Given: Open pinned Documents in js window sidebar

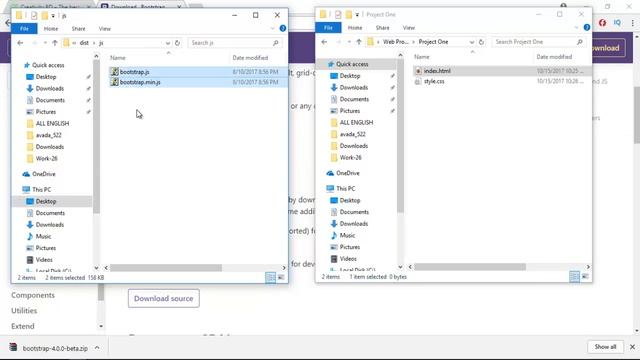Looking at the screenshot, I should [50, 100].
